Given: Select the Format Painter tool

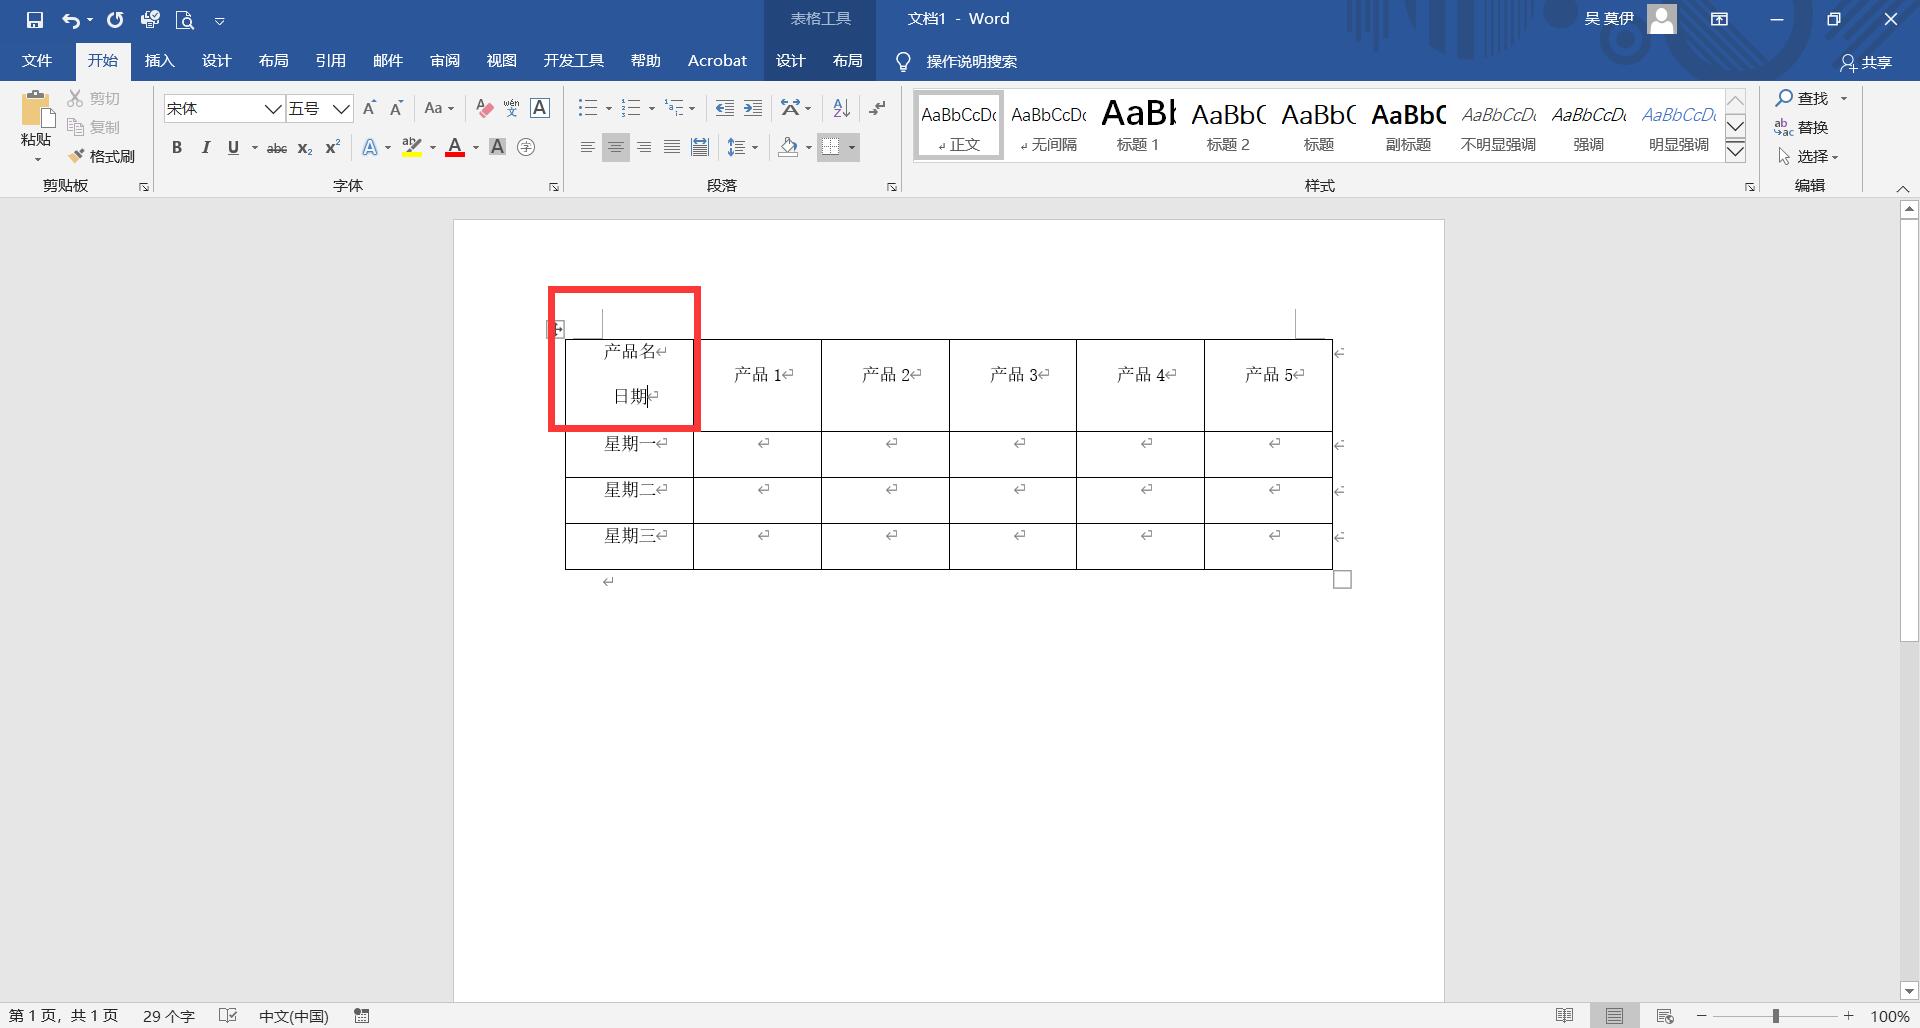Looking at the screenshot, I should tap(101, 156).
